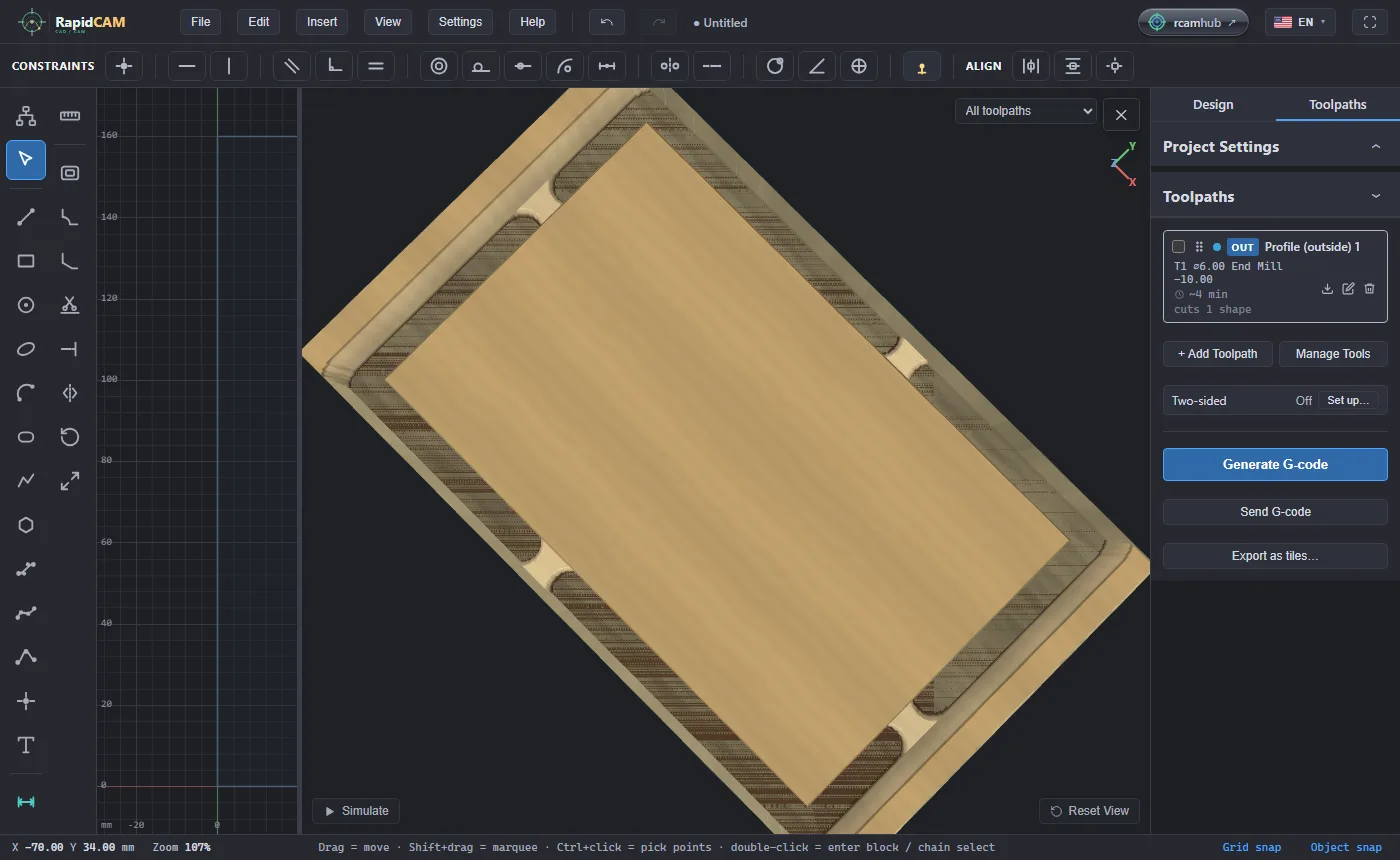
Task: Select the Offset shape tool
Action: (x=70, y=173)
